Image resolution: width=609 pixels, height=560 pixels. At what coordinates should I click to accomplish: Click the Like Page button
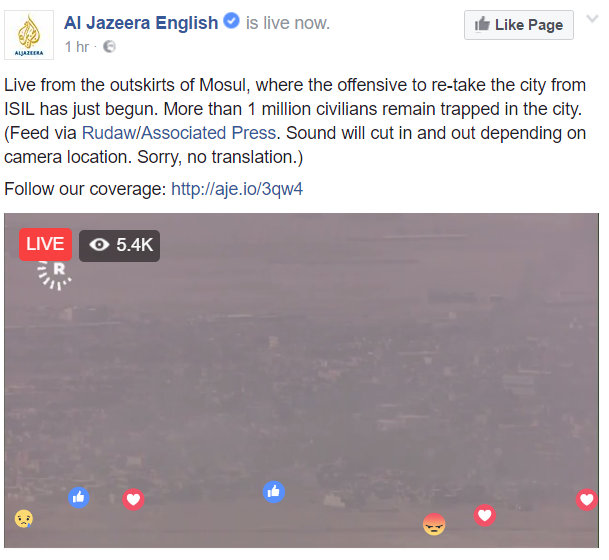tap(519, 25)
